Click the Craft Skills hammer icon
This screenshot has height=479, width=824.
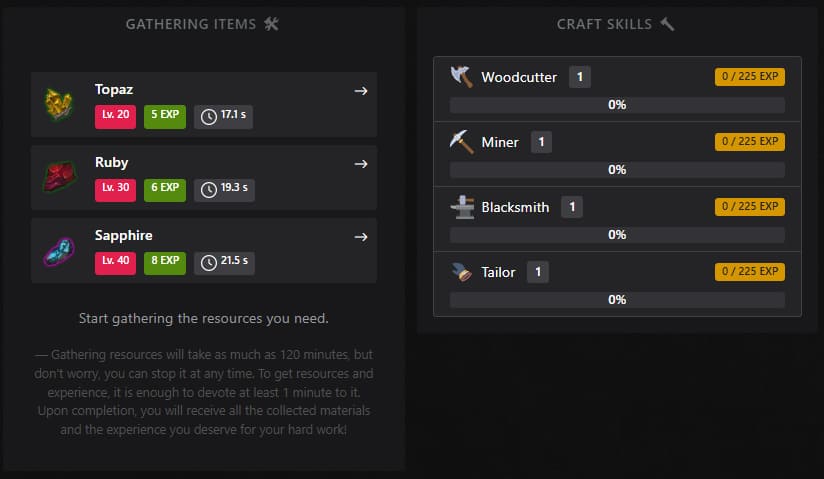tap(667, 24)
